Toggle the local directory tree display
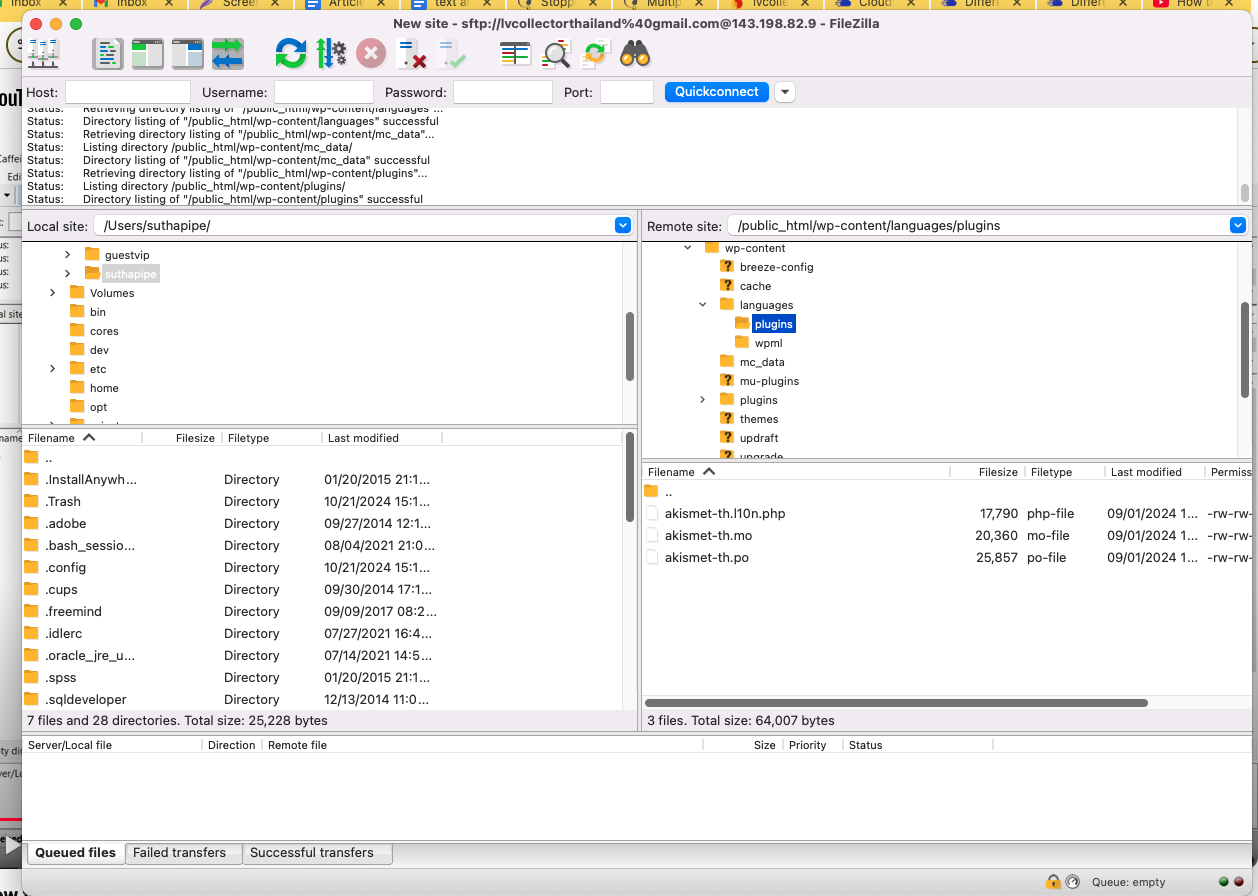1258x896 pixels. pyautogui.click(x=148, y=53)
